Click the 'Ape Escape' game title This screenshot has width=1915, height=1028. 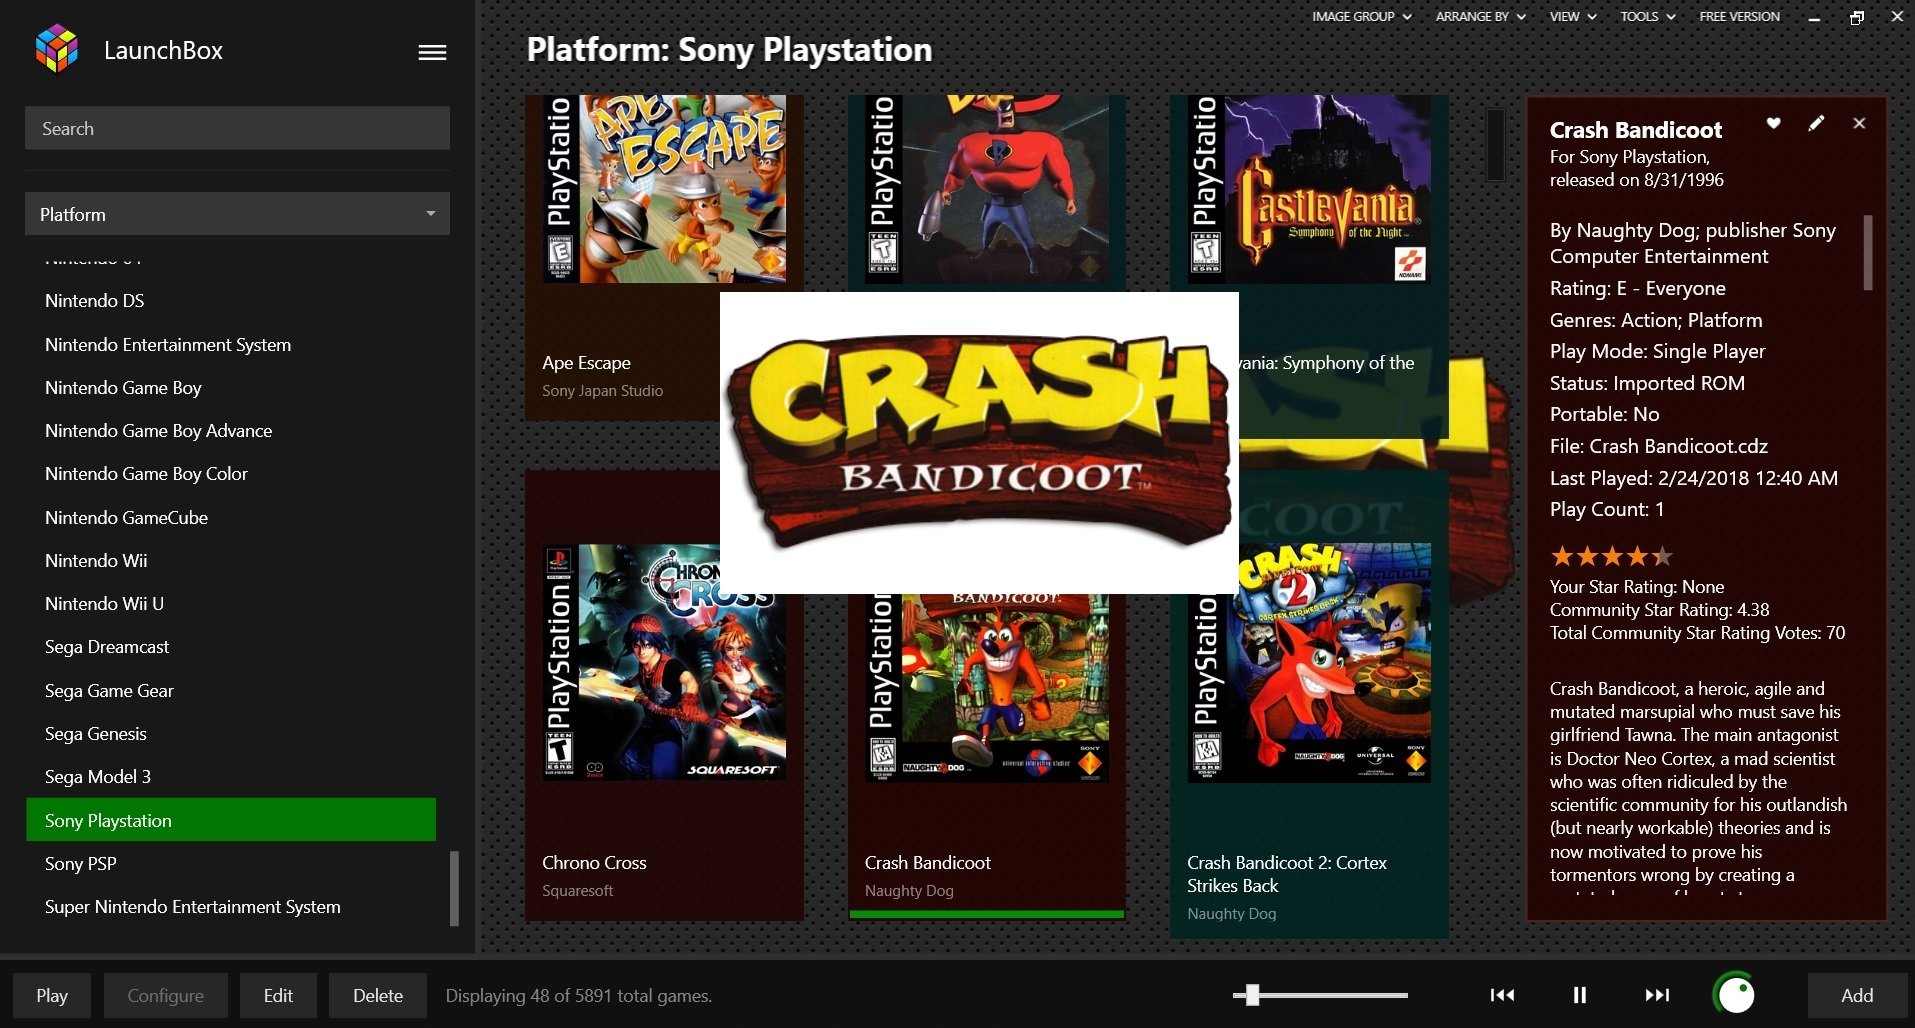pyautogui.click(x=586, y=363)
